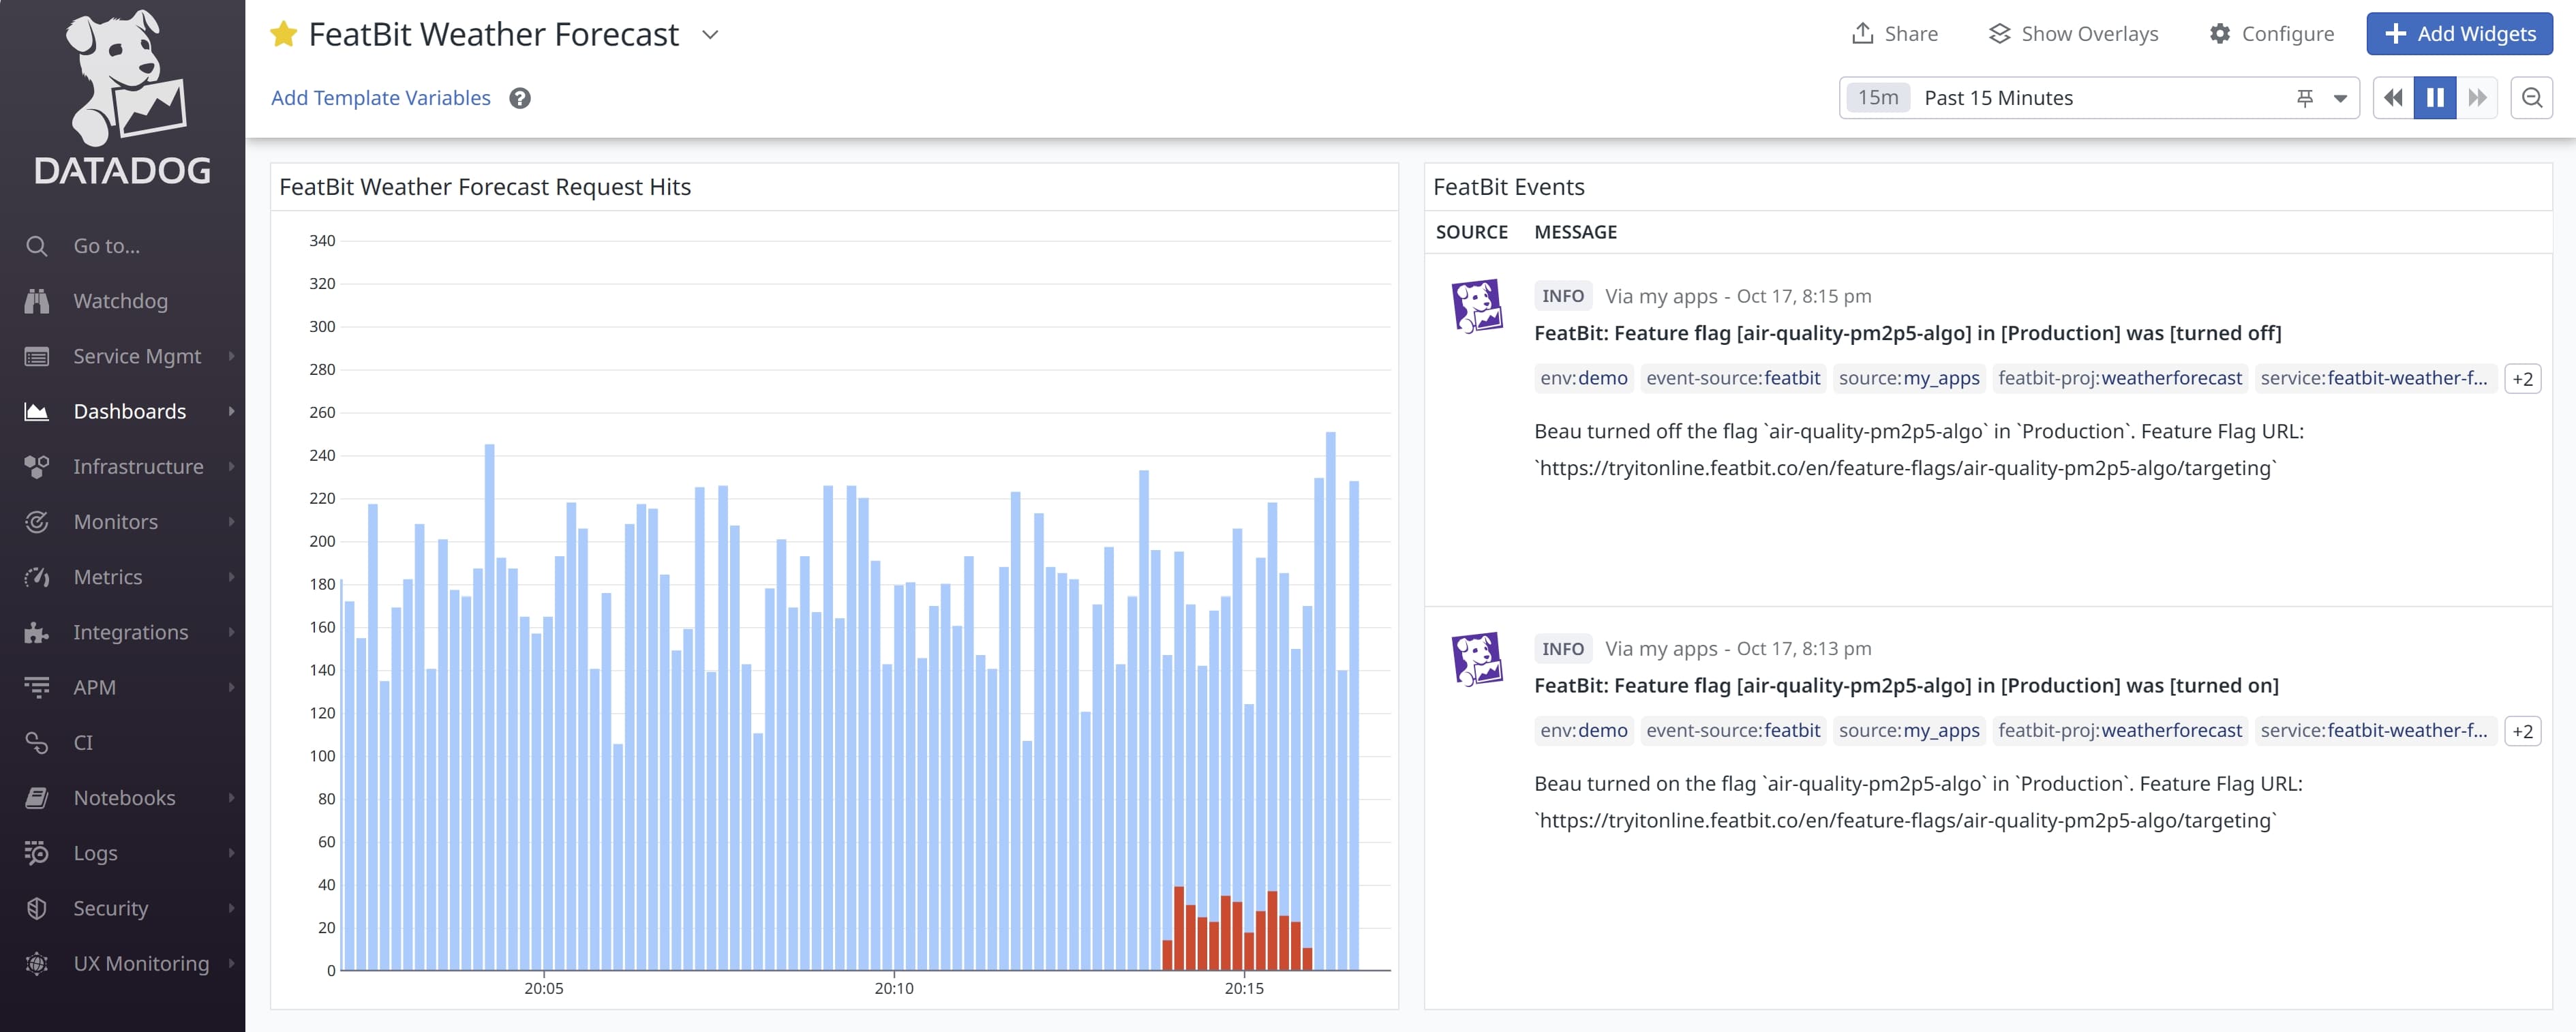The height and width of the screenshot is (1032, 2576).
Task: Click Add Template Variables link
Action: point(380,98)
